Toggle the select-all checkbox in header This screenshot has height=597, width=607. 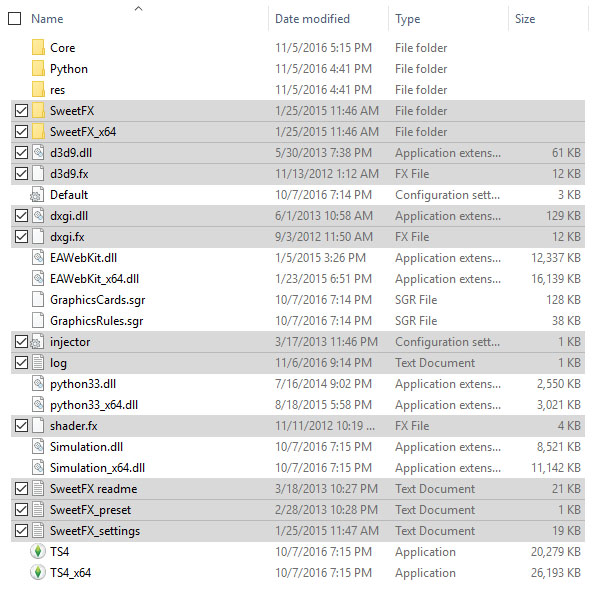pyautogui.click(x=15, y=19)
